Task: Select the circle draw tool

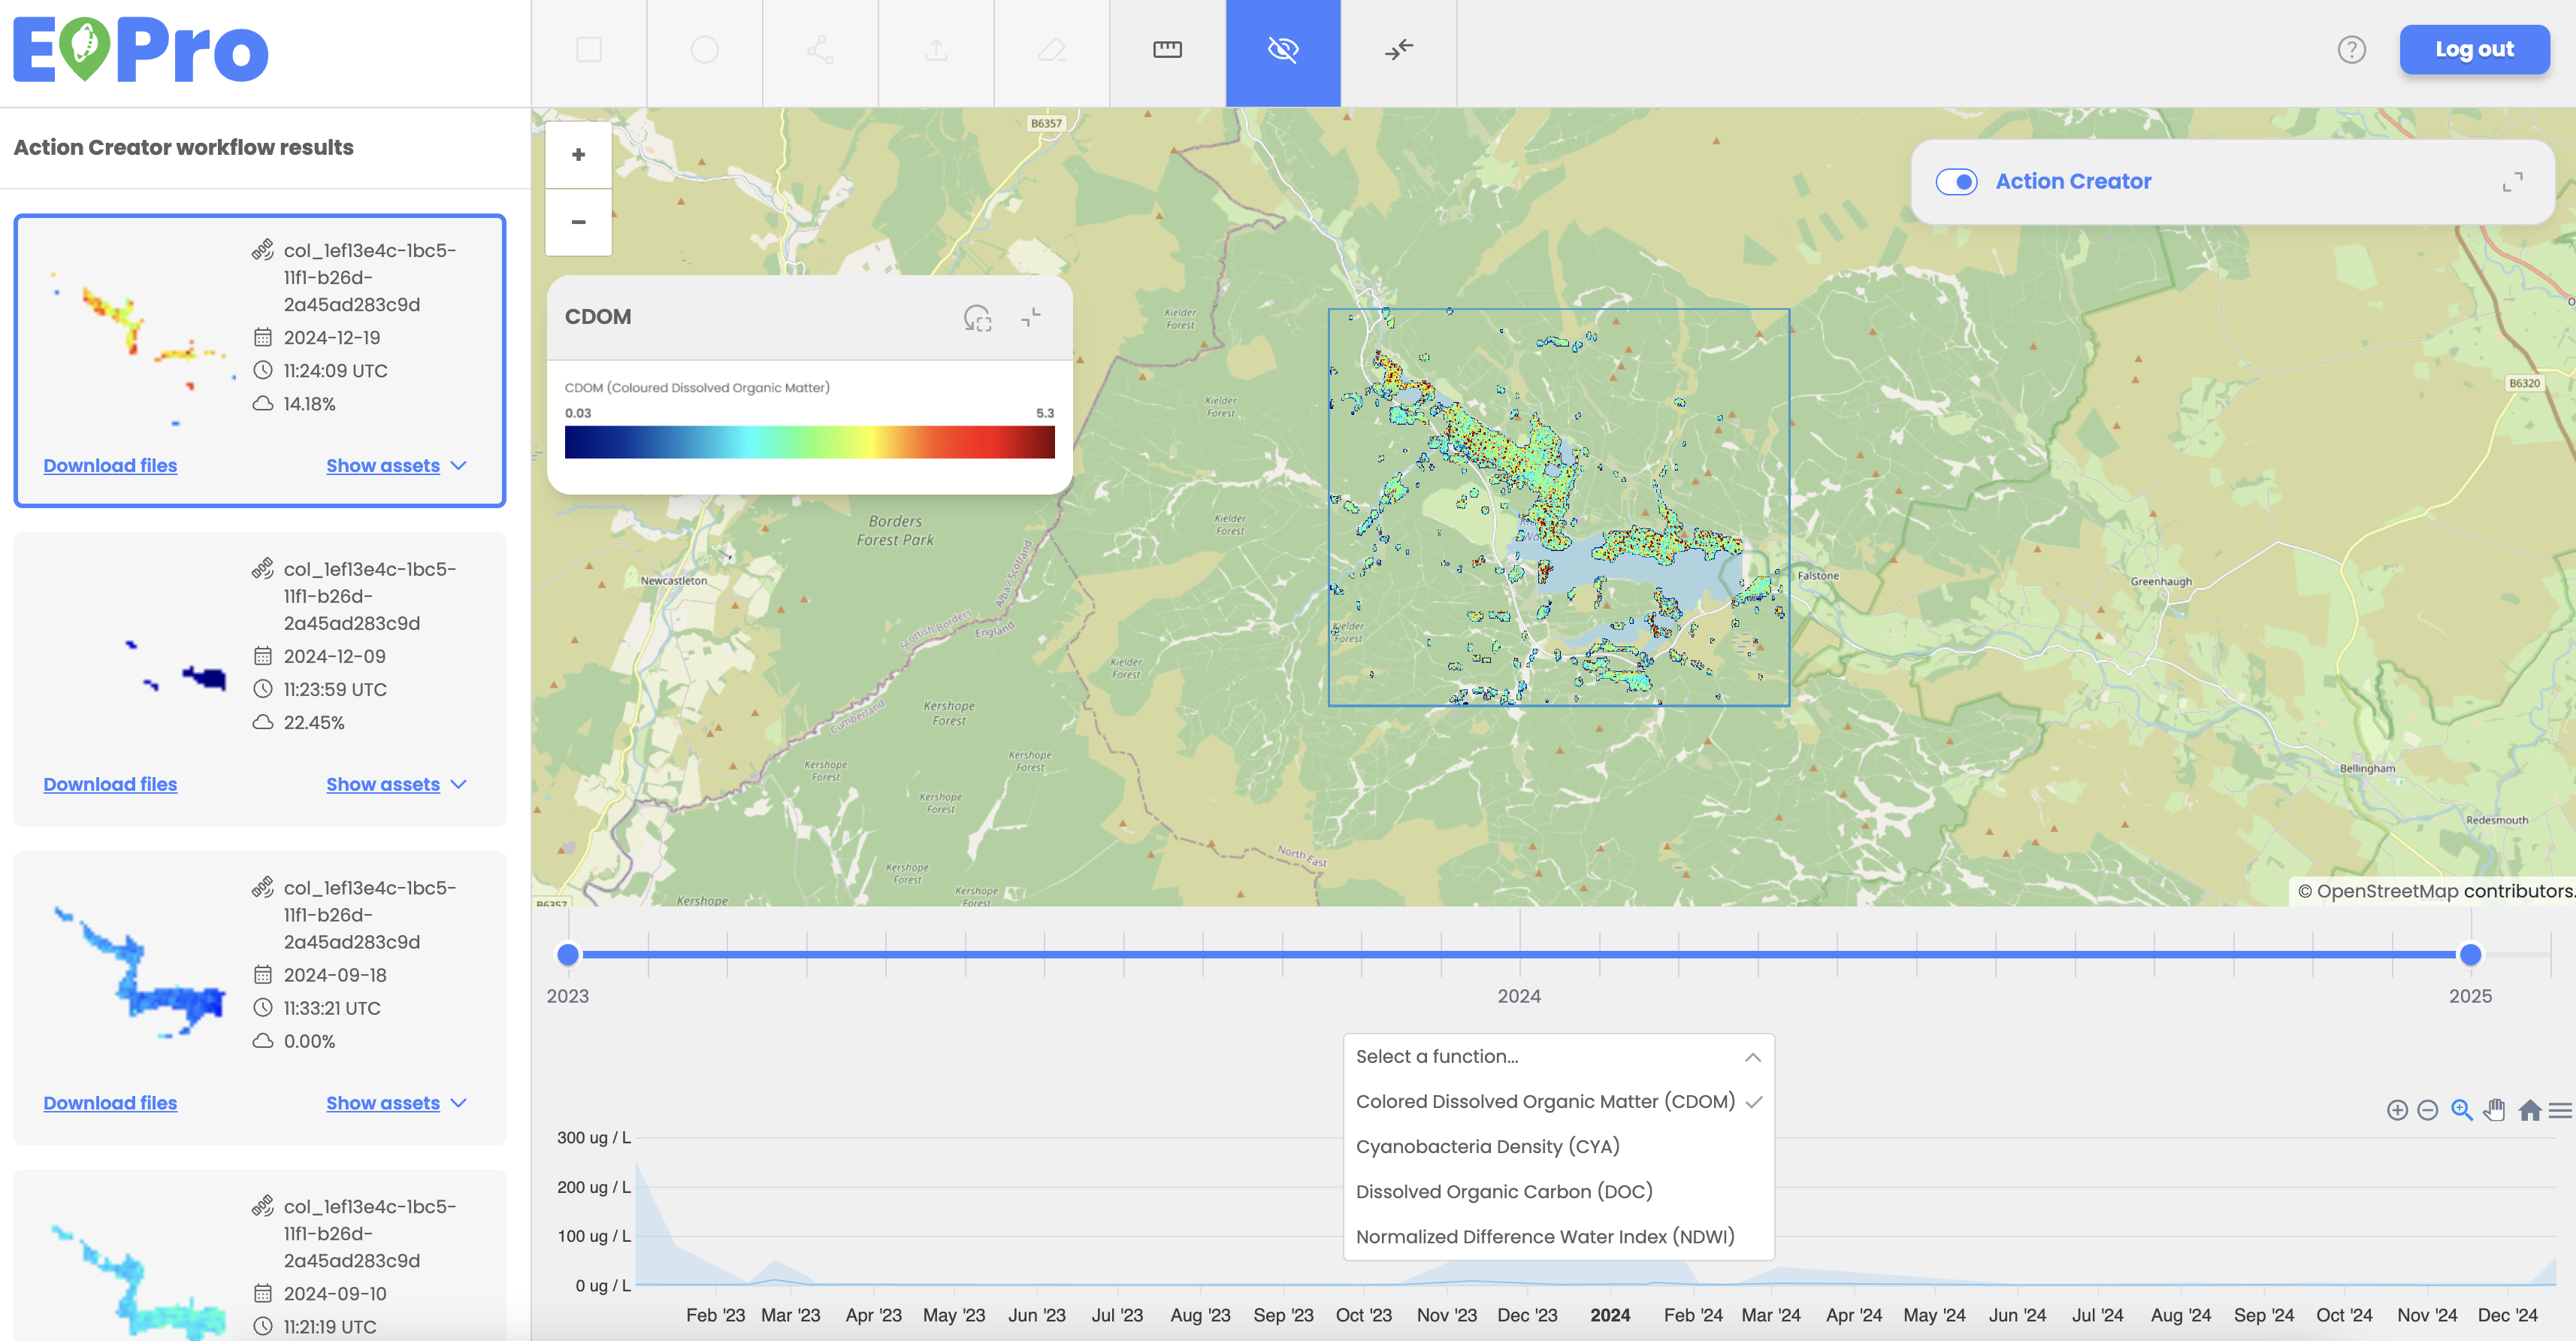Action: click(704, 50)
